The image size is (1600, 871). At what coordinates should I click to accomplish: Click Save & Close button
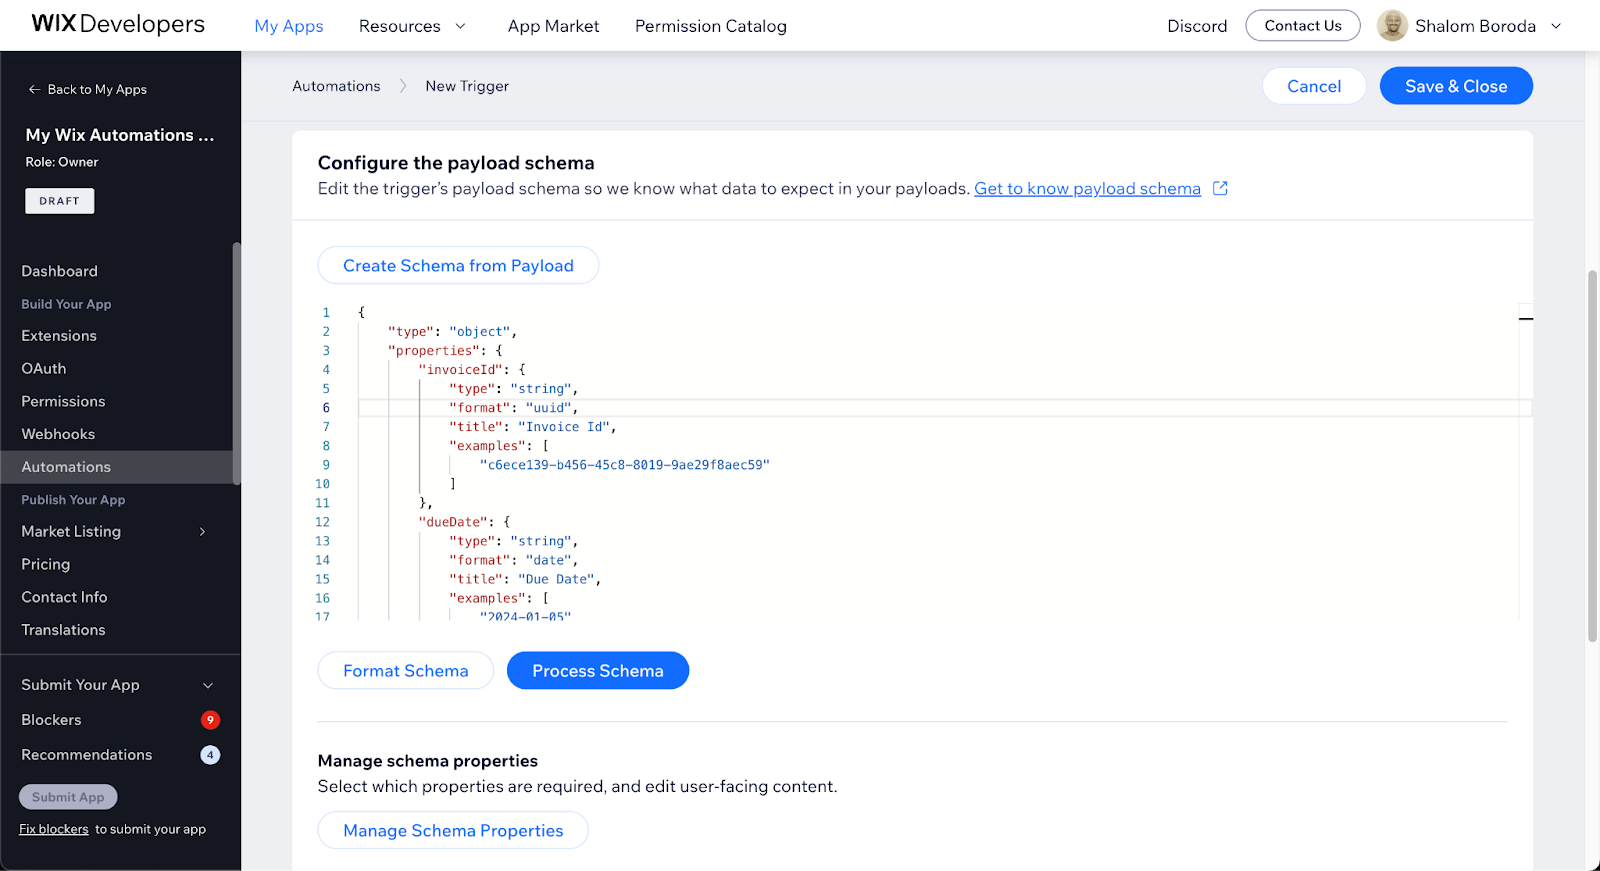[1456, 86]
